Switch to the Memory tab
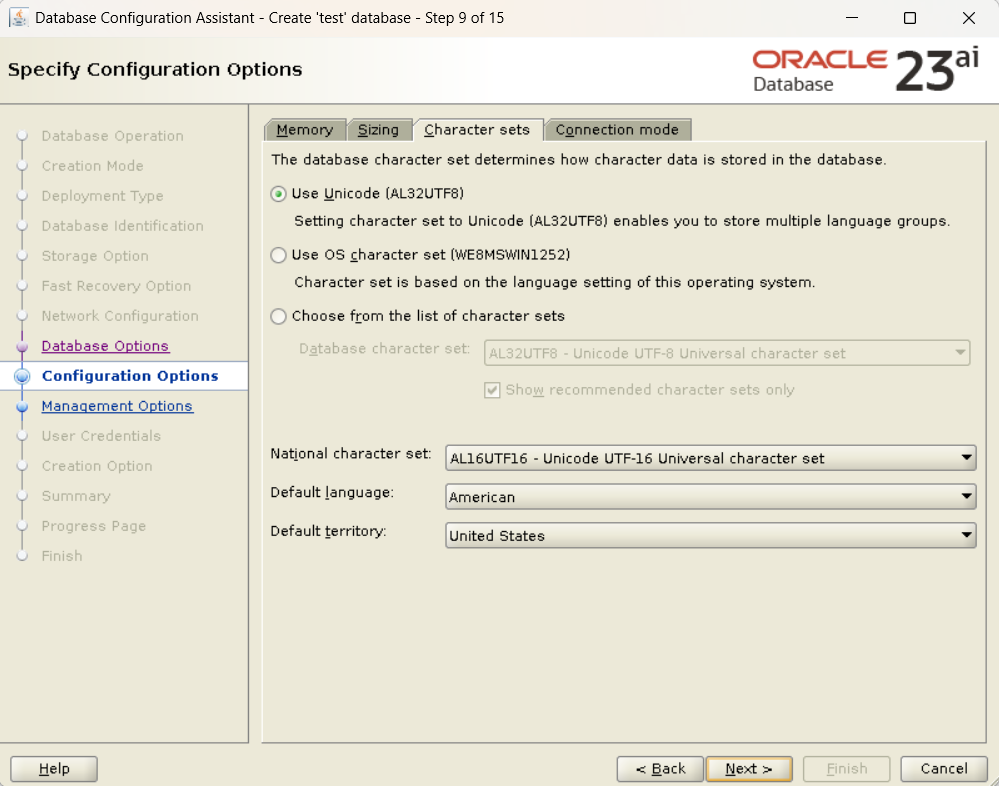The width and height of the screenshot is (999, 786). pyautogui.click(x=305, y=130)
